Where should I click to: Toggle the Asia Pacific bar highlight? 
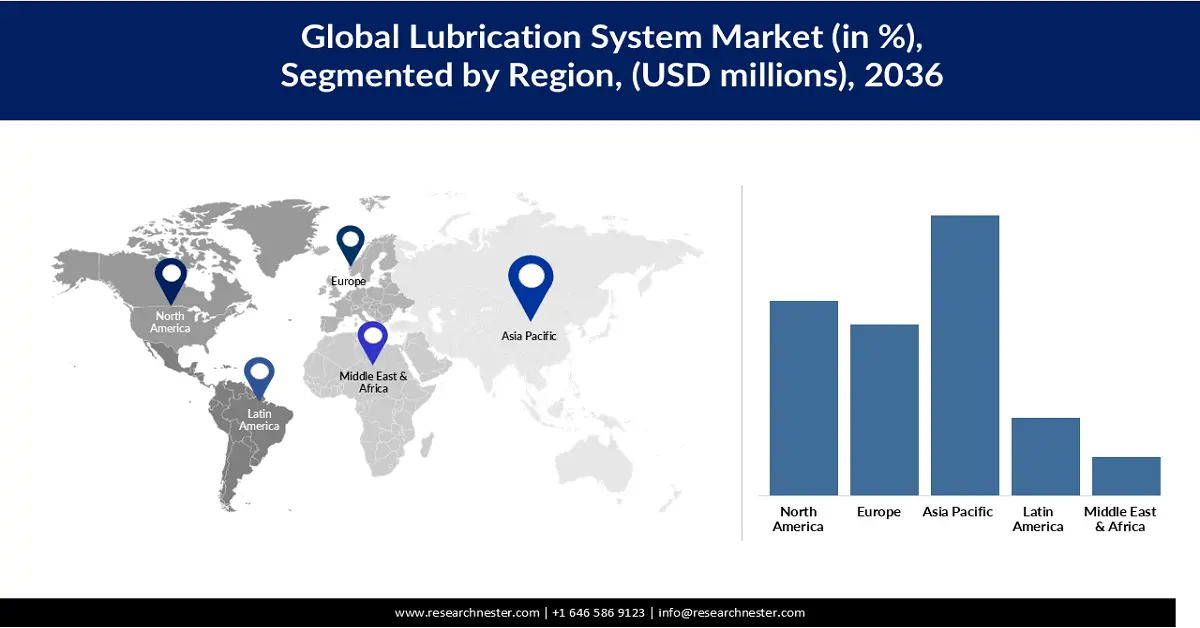[964, 355]
